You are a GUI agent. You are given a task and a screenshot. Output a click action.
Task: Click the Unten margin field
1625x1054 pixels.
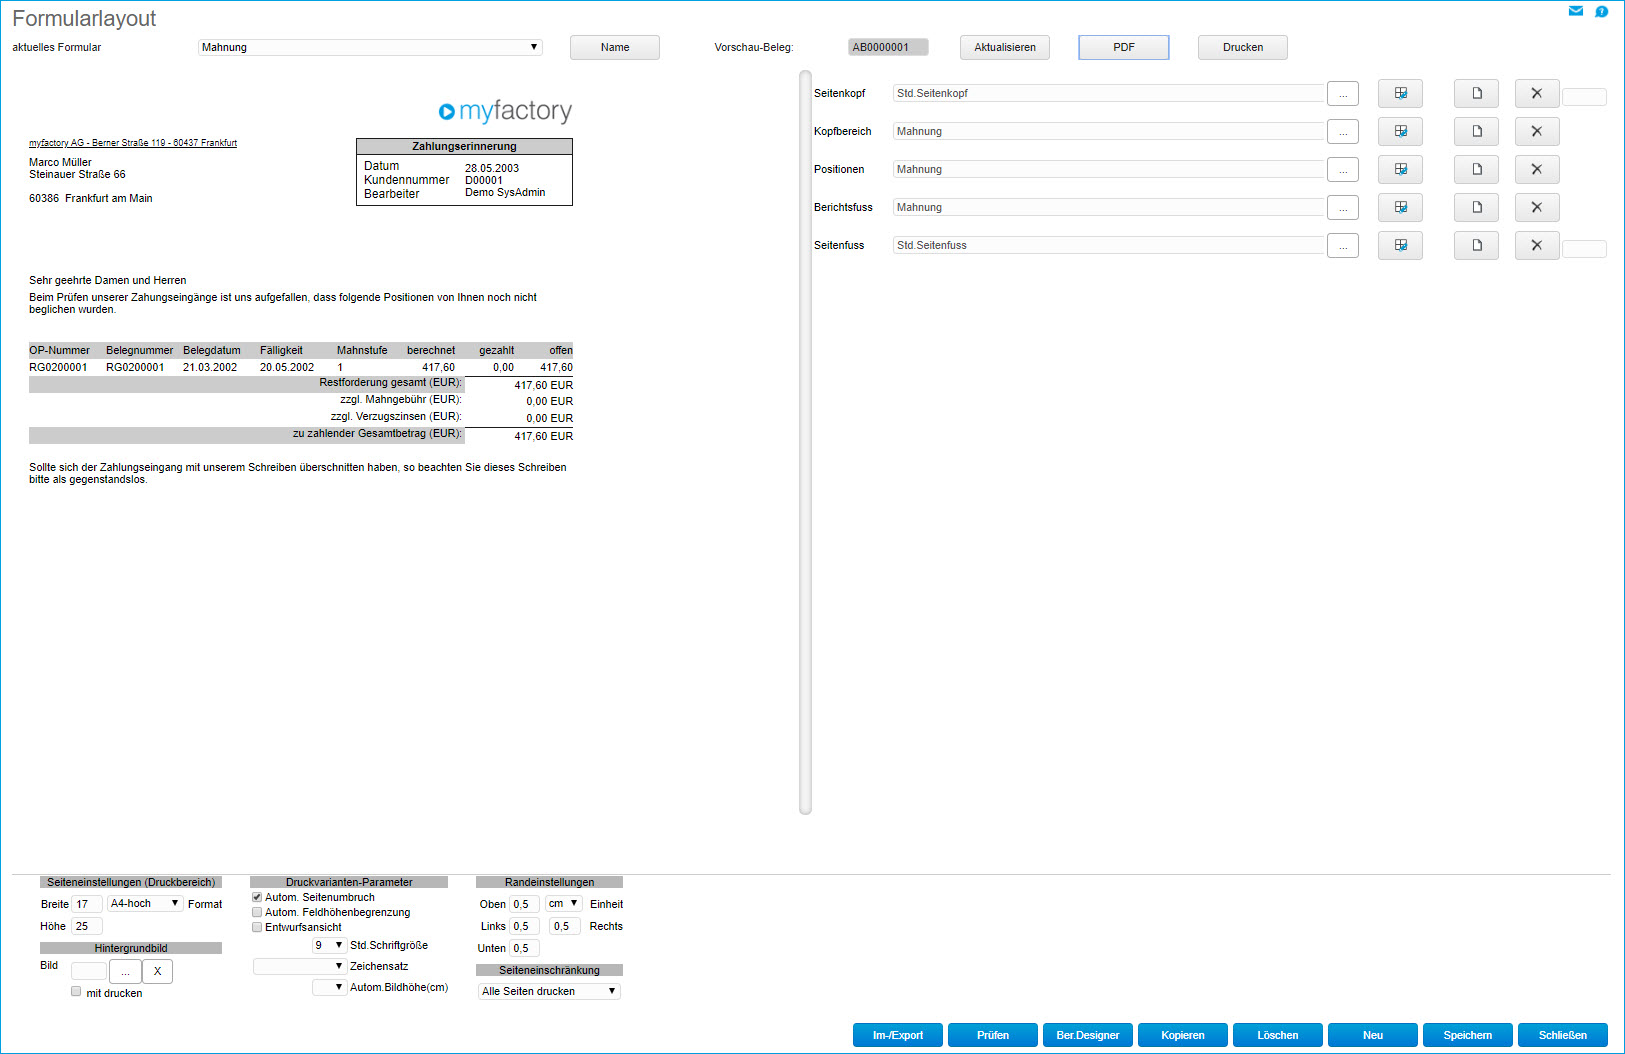click(x=525, y=948)
